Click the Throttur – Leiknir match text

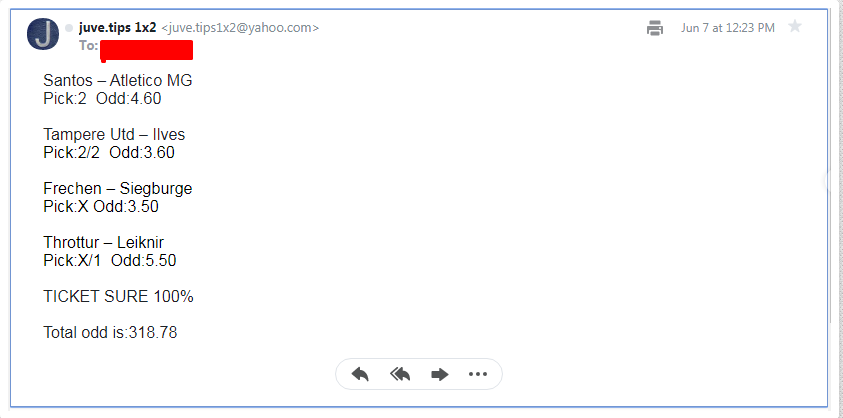pyautogui.click(x=103, y=243)
